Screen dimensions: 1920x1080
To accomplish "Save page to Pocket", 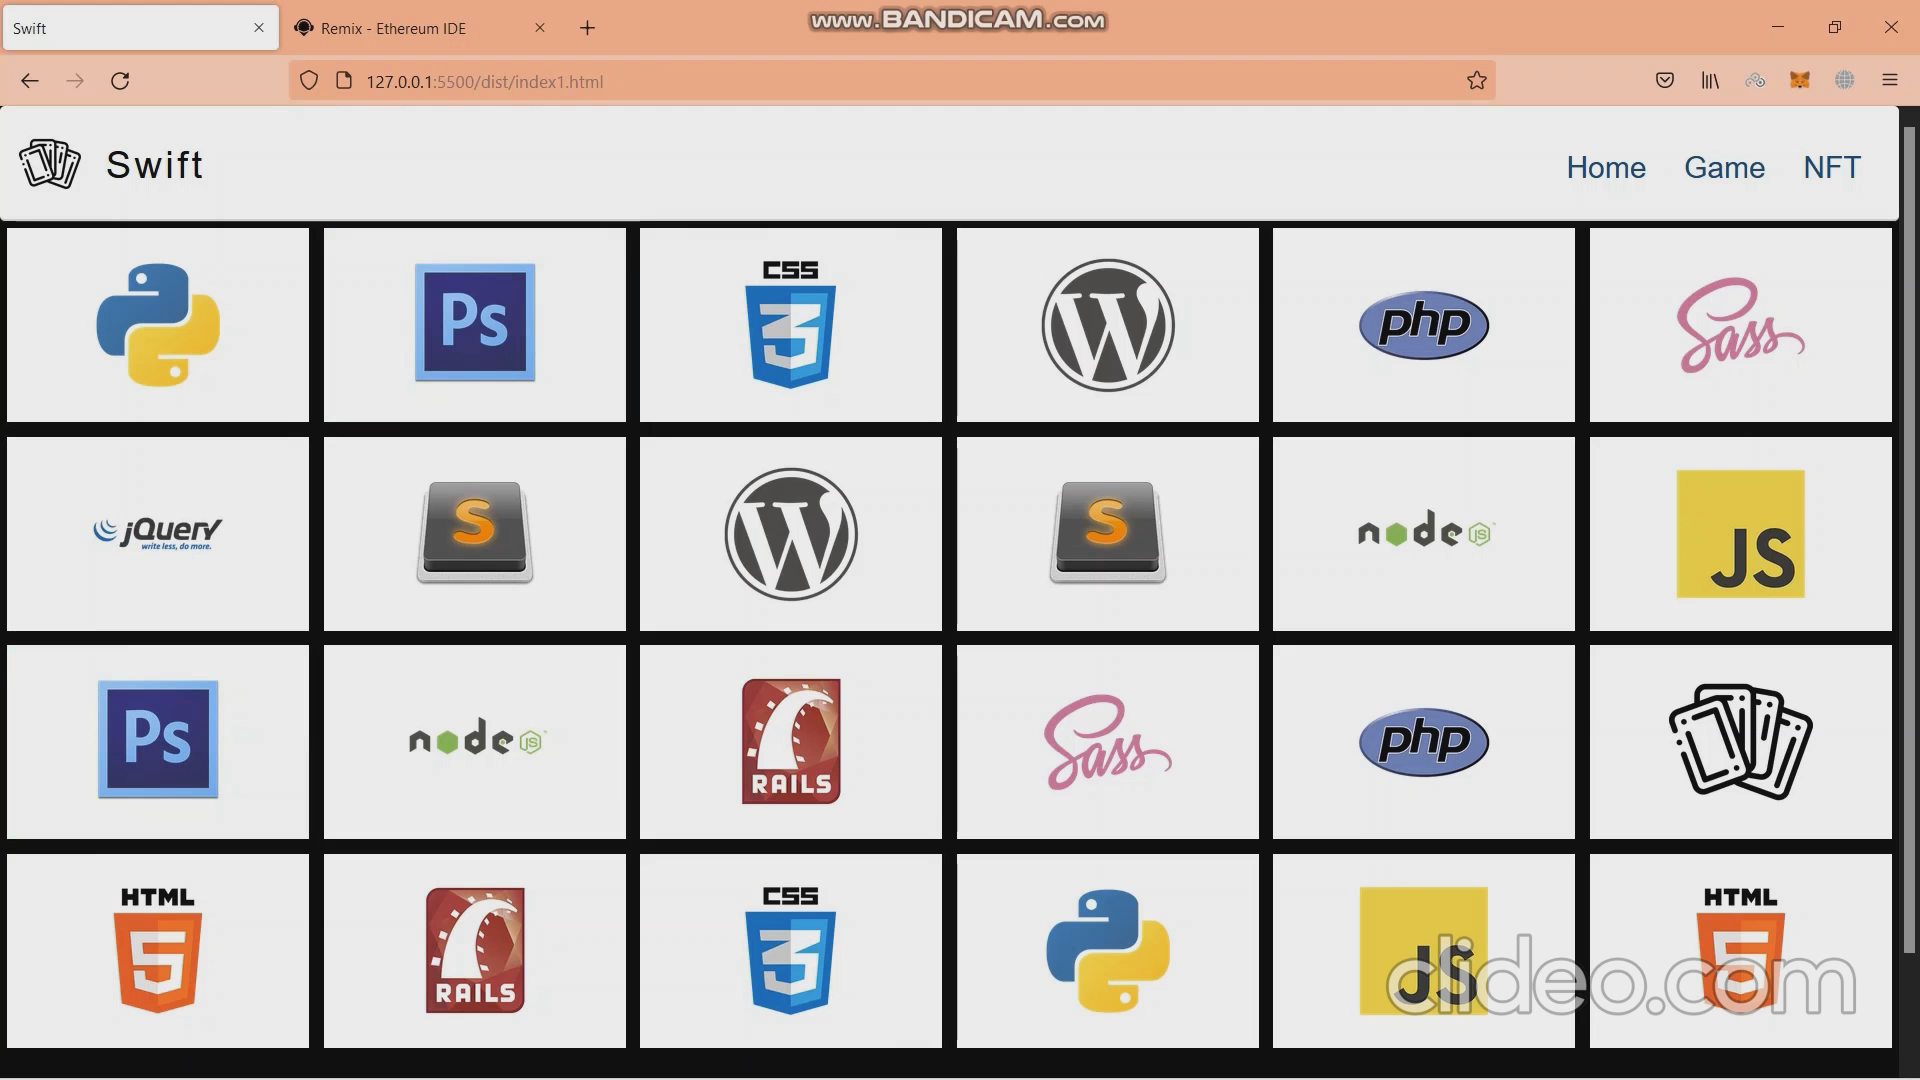I will 1665,81.
